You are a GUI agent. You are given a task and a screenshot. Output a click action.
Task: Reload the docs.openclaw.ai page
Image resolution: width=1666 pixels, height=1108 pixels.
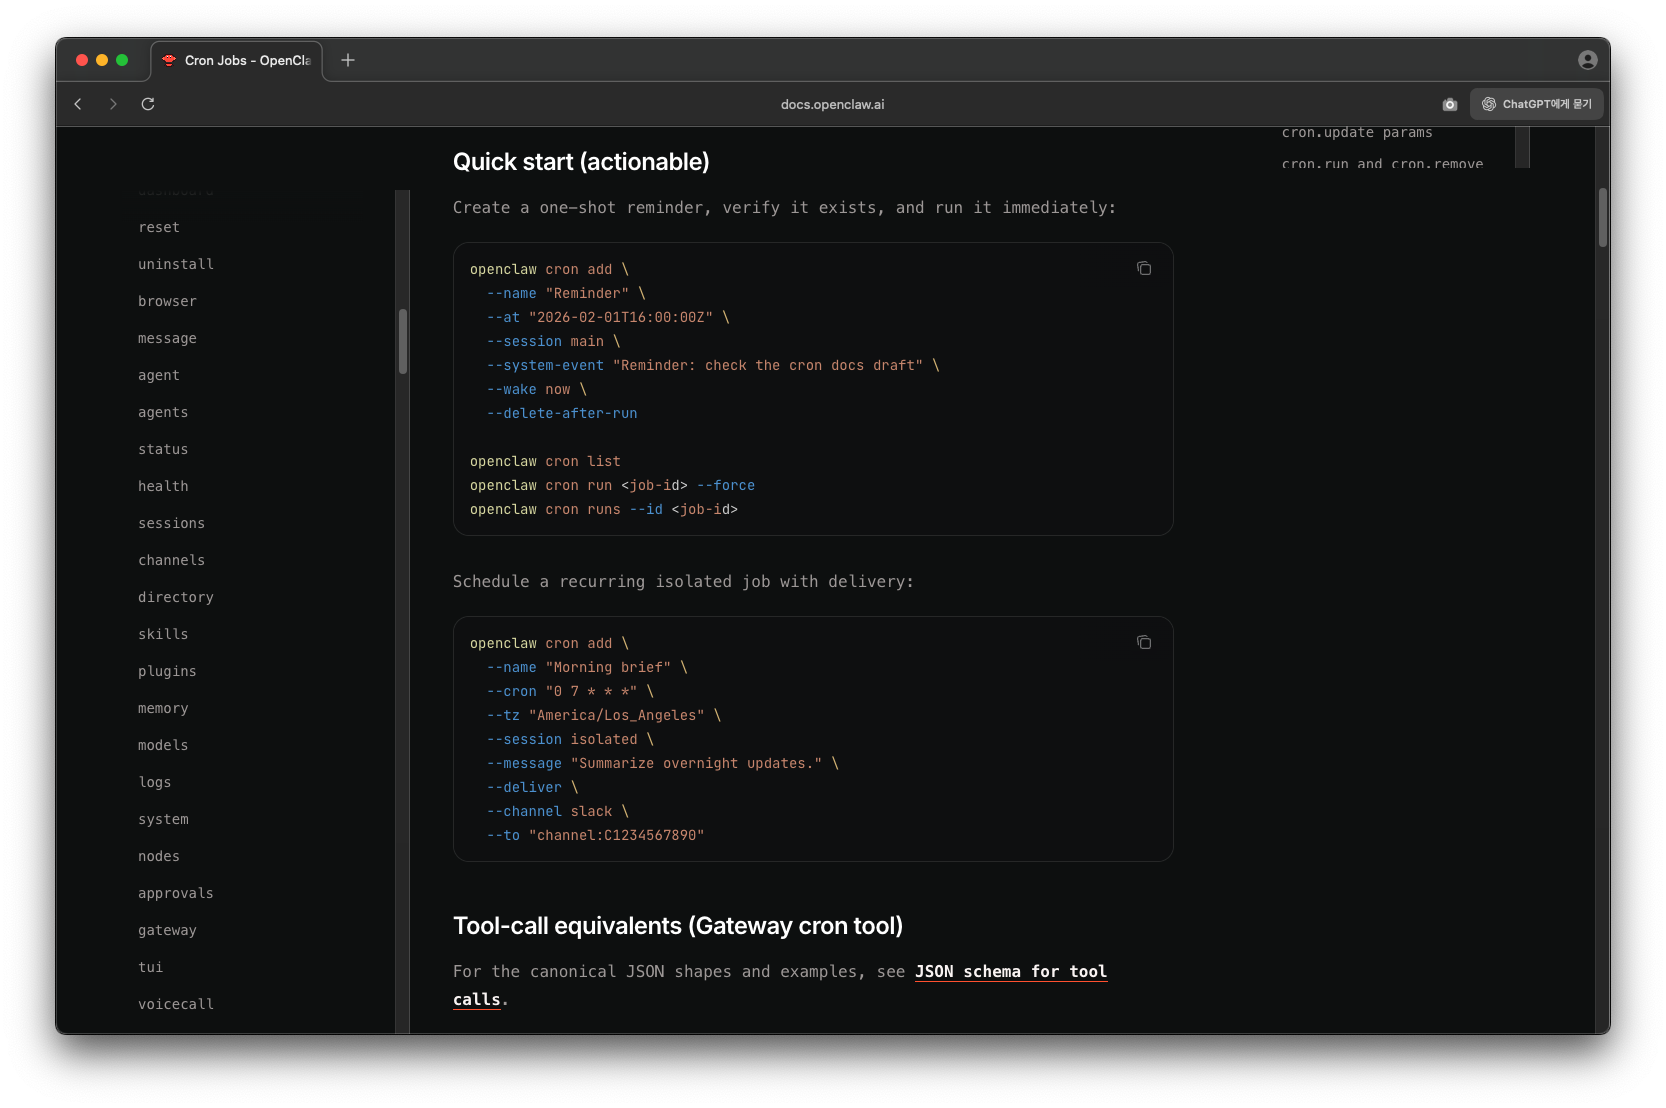pos(148,104)
